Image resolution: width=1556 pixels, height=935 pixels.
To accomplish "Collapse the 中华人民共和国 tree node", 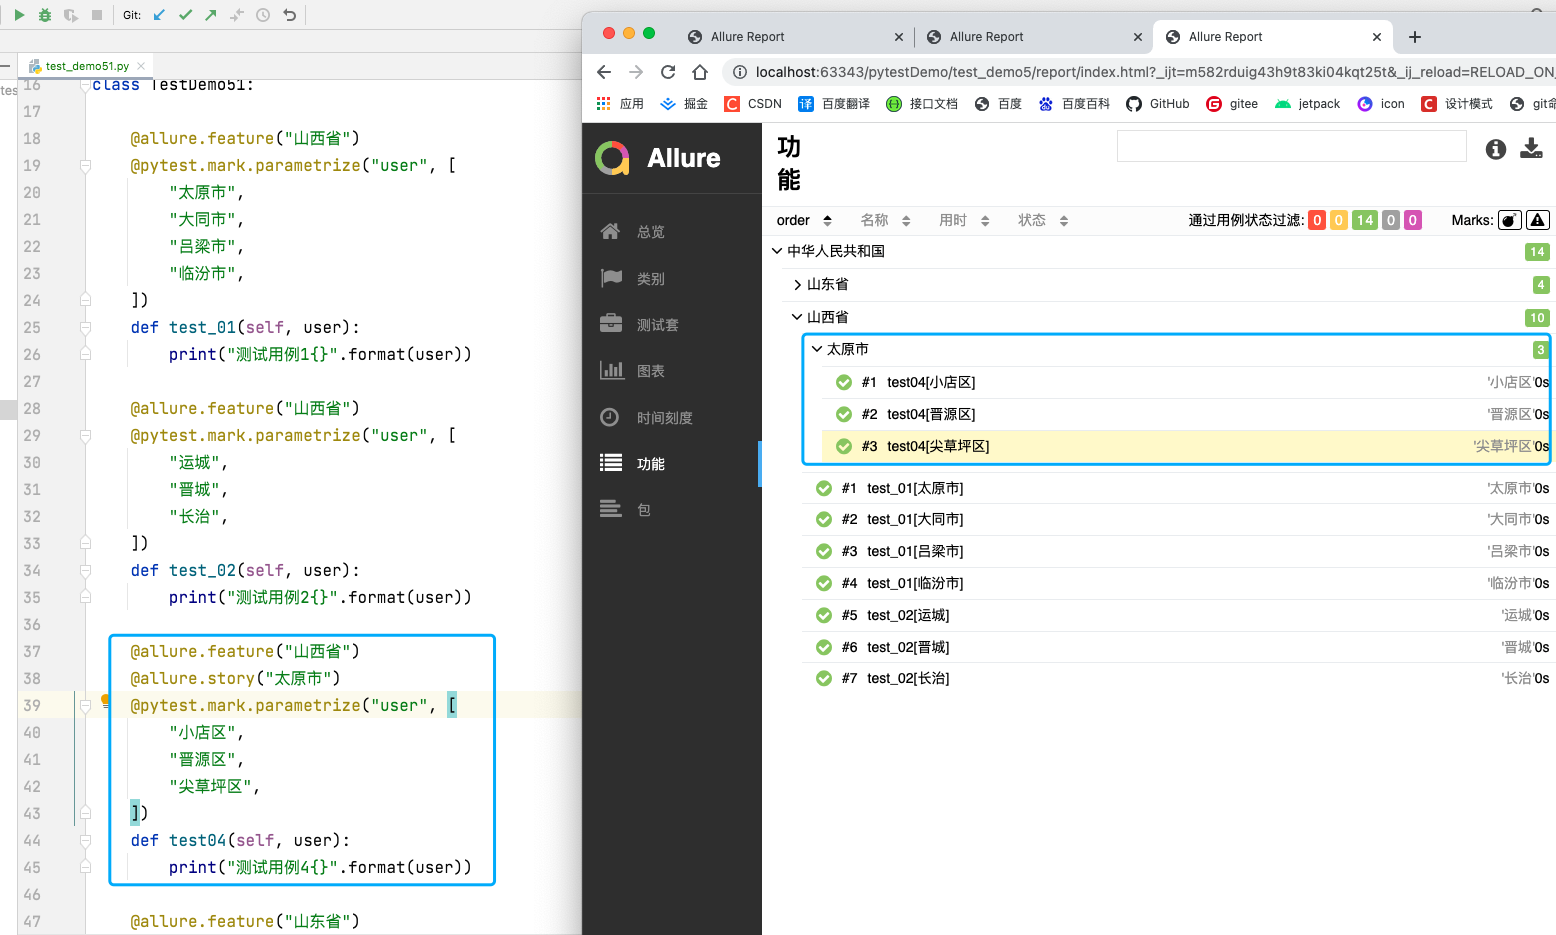I will click(1160, 251).
